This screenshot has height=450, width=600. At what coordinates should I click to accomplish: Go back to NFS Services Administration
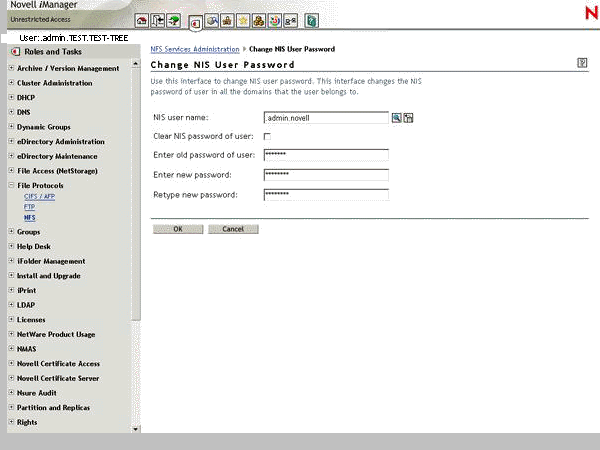coord(195,49)
